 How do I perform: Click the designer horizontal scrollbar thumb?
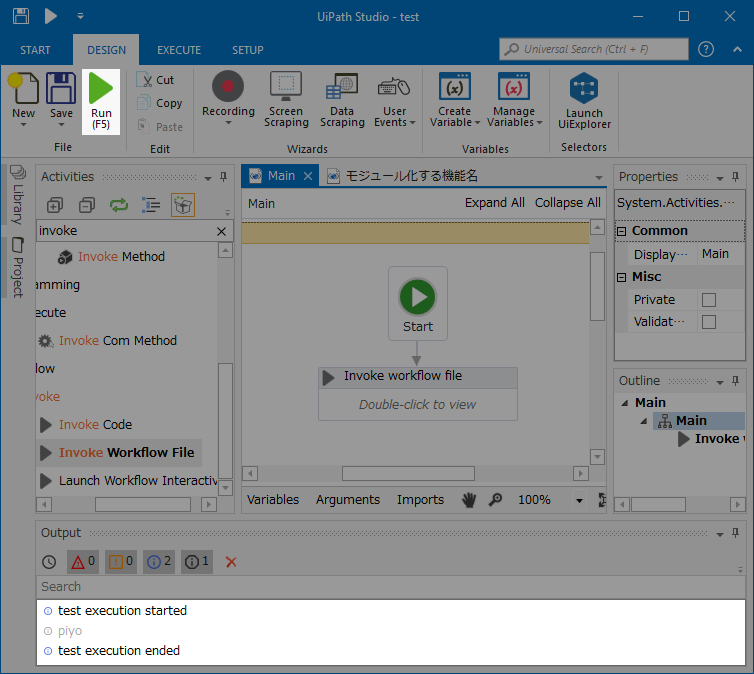click(408, 474)
